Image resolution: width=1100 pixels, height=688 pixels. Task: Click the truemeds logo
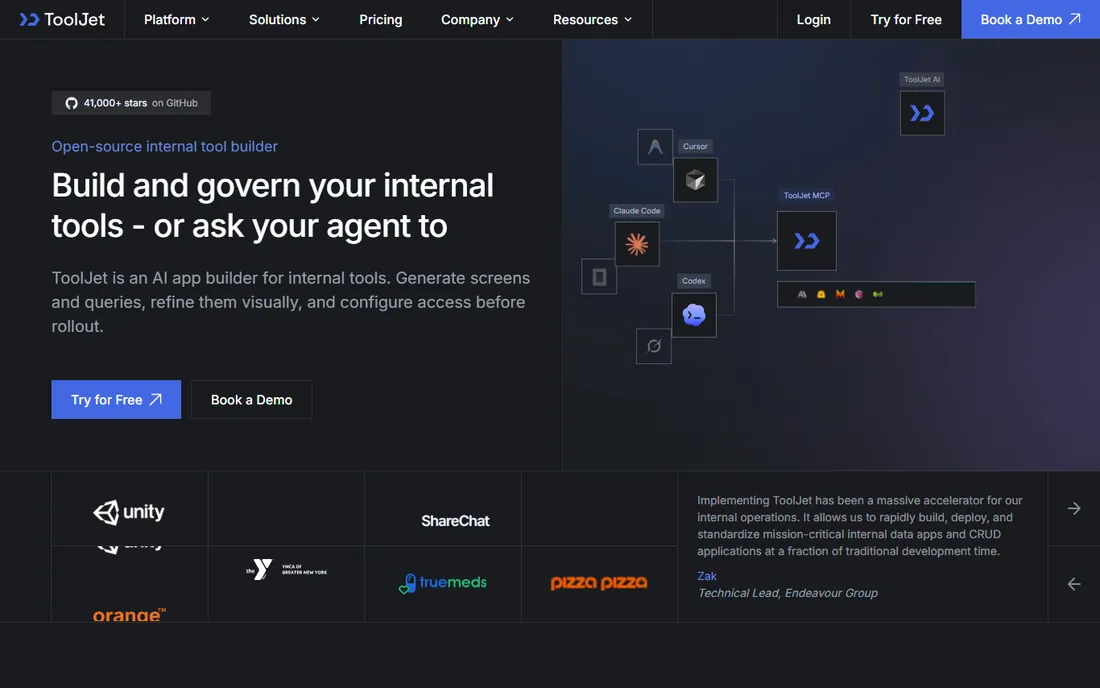pos(443,583)
